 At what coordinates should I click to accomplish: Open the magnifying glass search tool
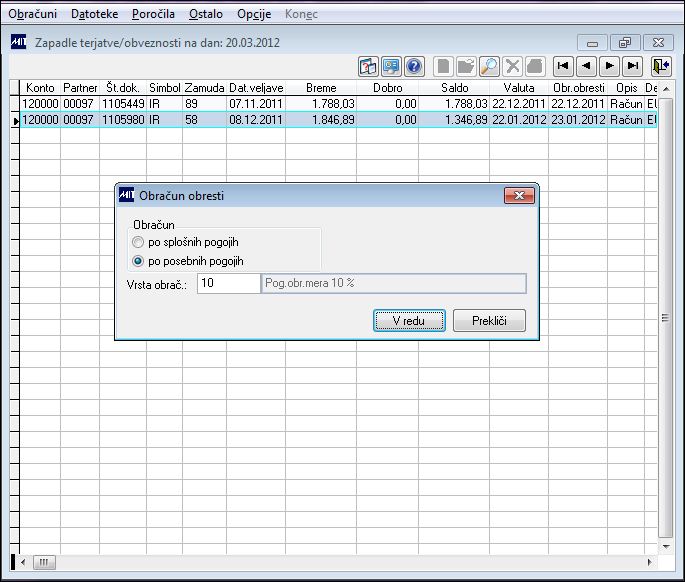tap(489, 67)
